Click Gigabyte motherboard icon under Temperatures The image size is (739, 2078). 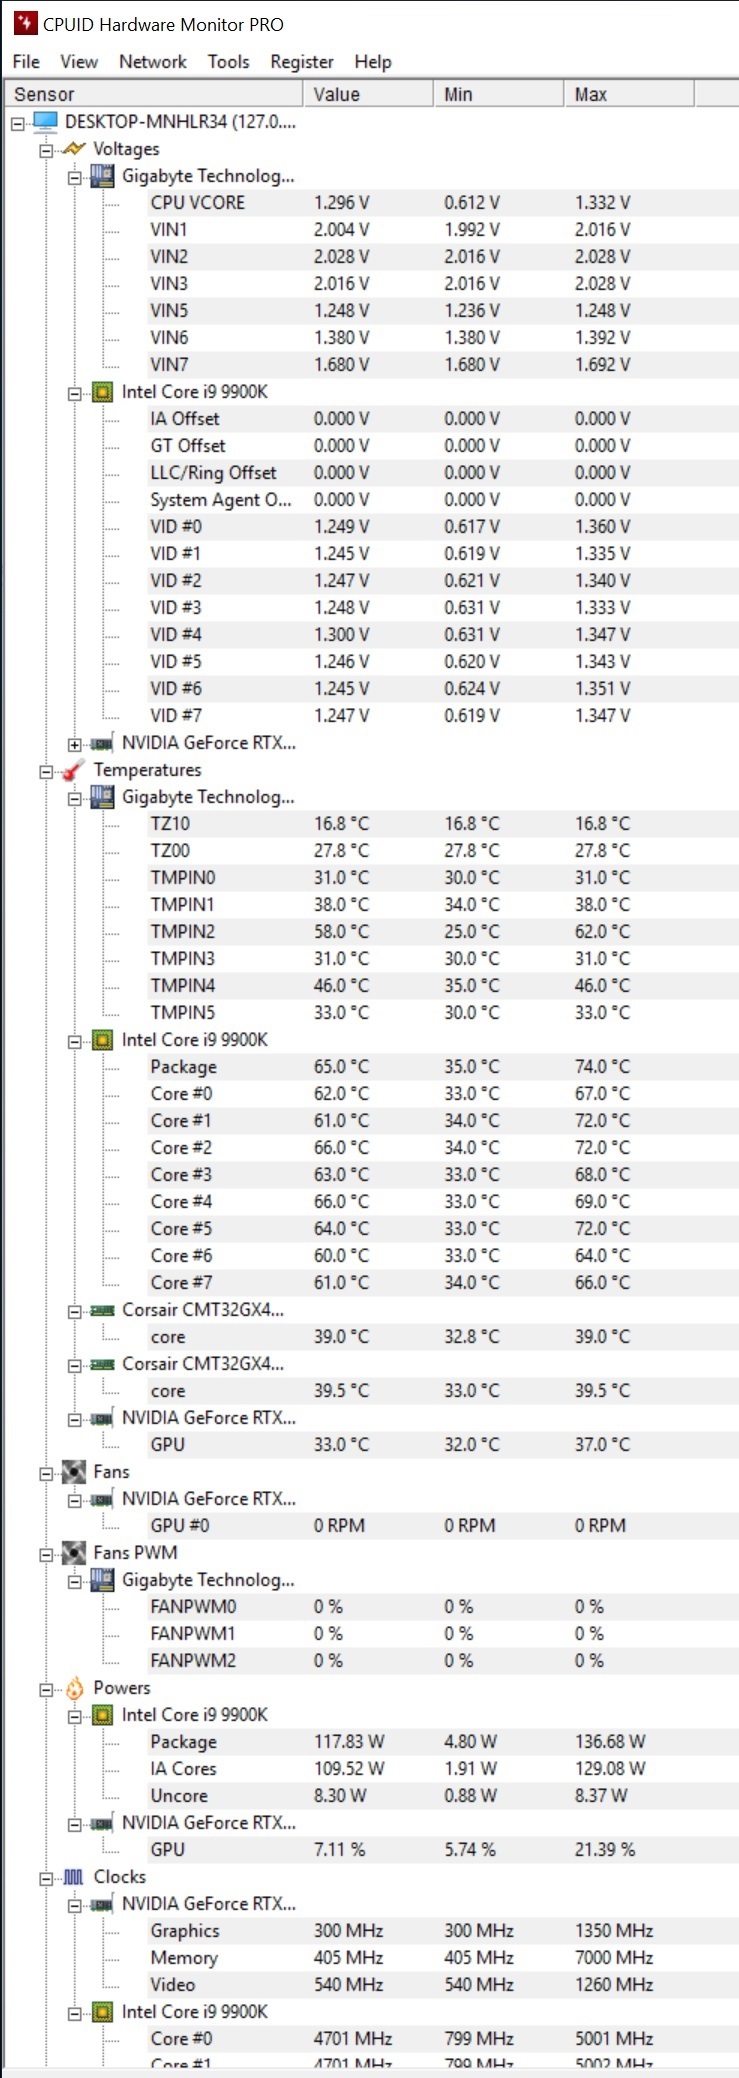click(x=102, y=797)
